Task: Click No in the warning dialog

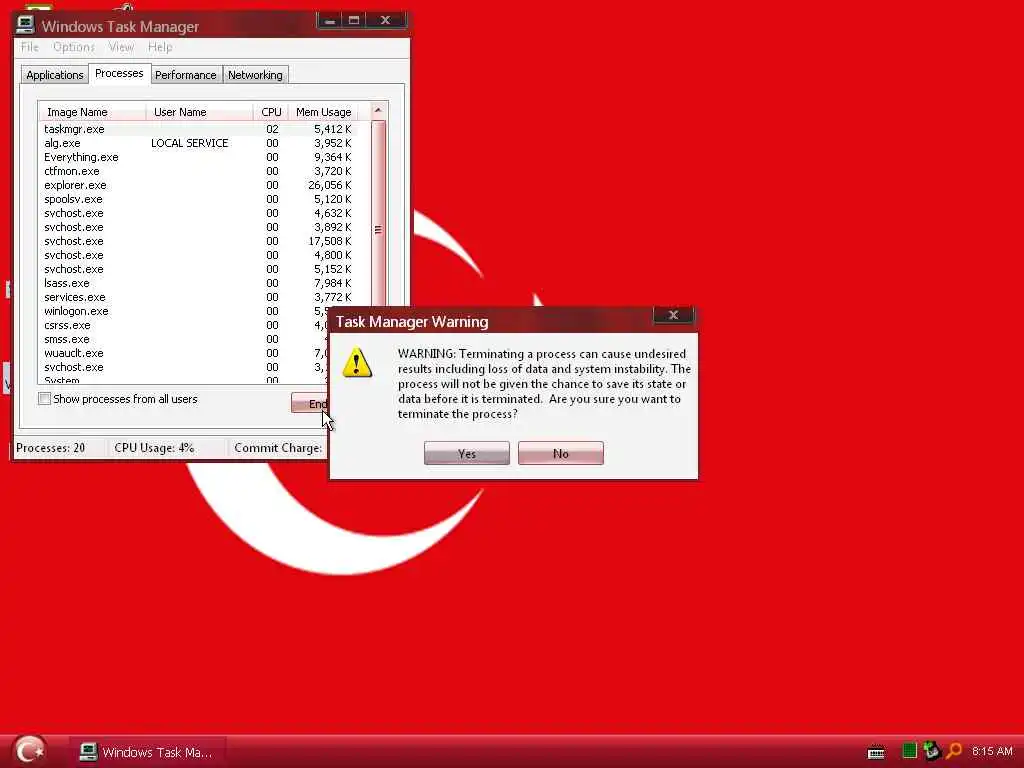Action: (560, 453)
